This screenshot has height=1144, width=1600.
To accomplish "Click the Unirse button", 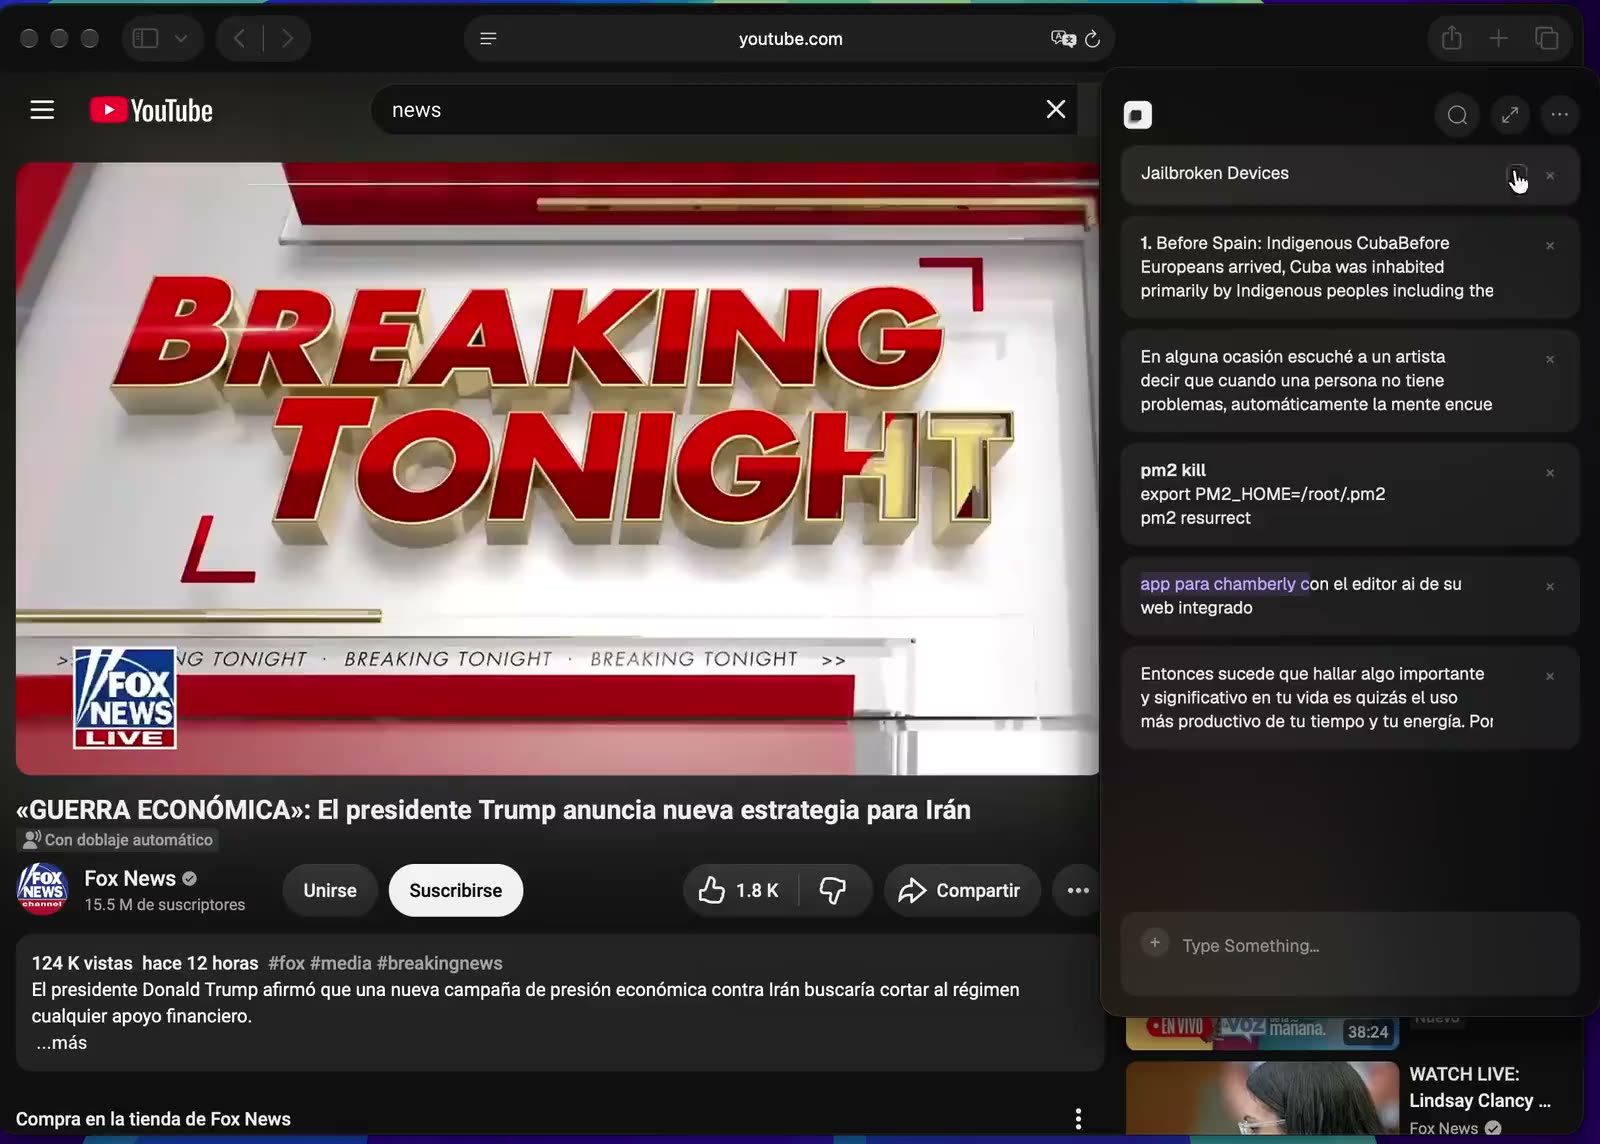I will pos(330,890).
